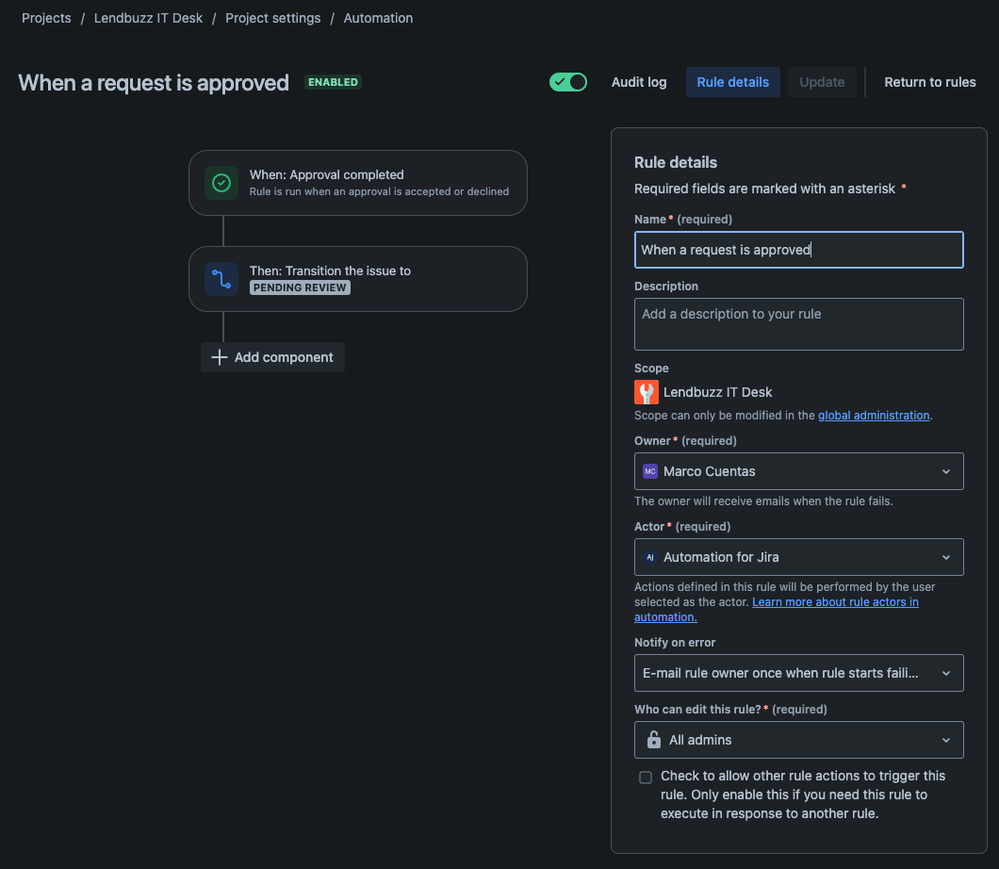Click the green Approval completed trigger icon

221,183
